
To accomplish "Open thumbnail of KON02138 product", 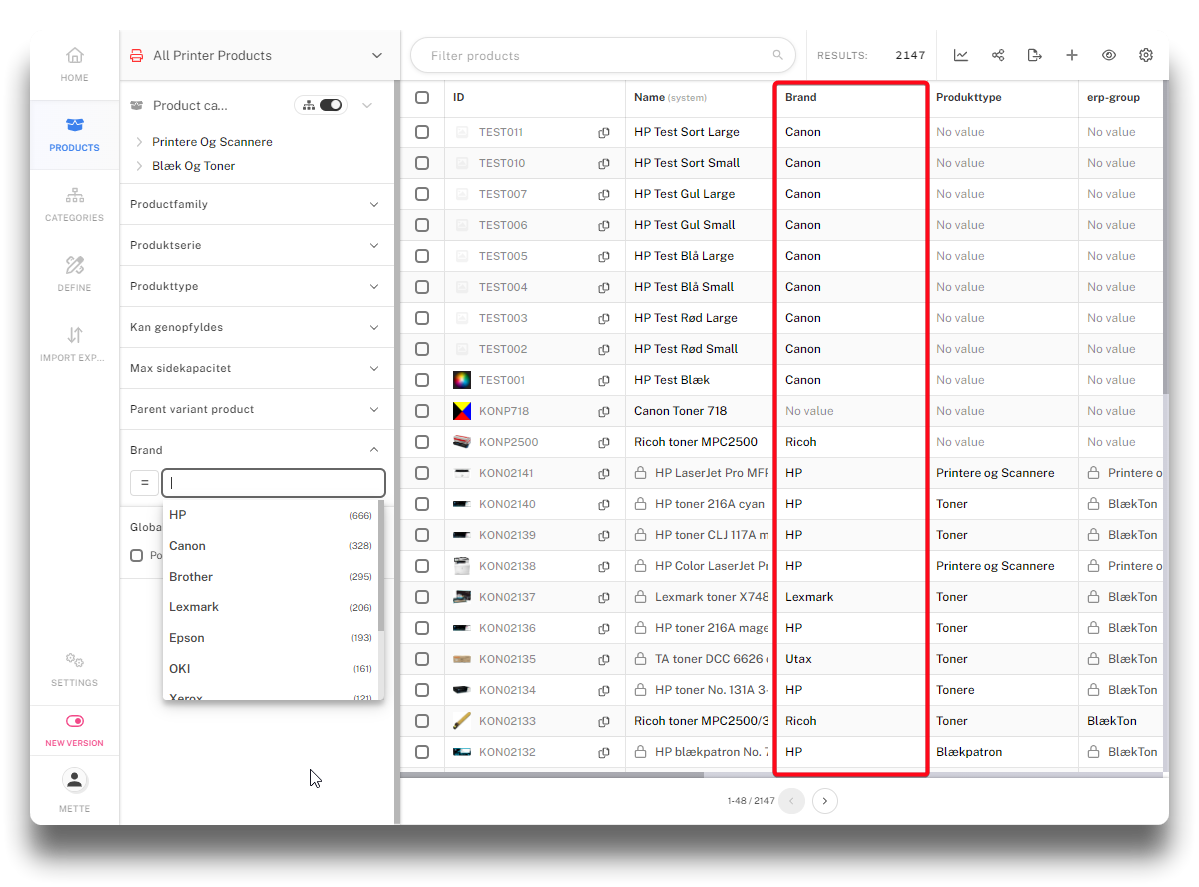I will 462,566.
